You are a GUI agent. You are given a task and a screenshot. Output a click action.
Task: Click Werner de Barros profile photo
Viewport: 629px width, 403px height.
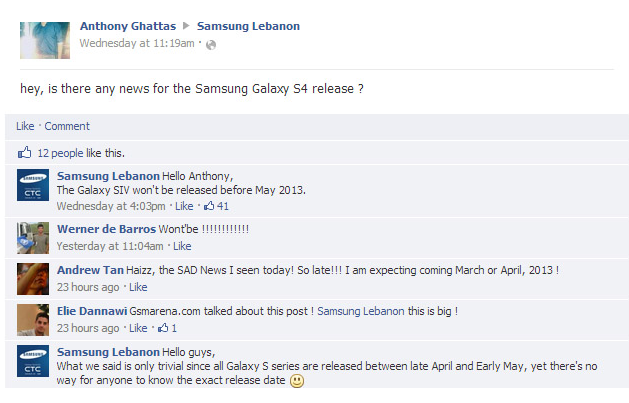tap(33, 237)
